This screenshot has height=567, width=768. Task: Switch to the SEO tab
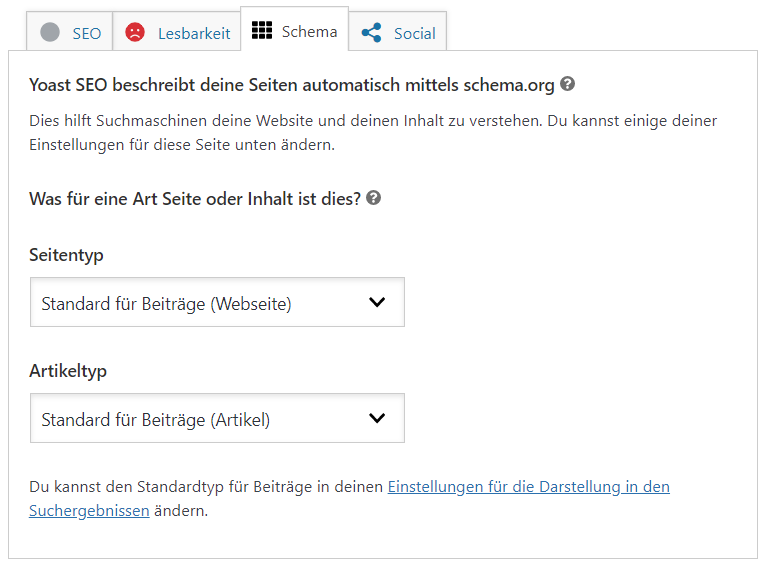70,31
